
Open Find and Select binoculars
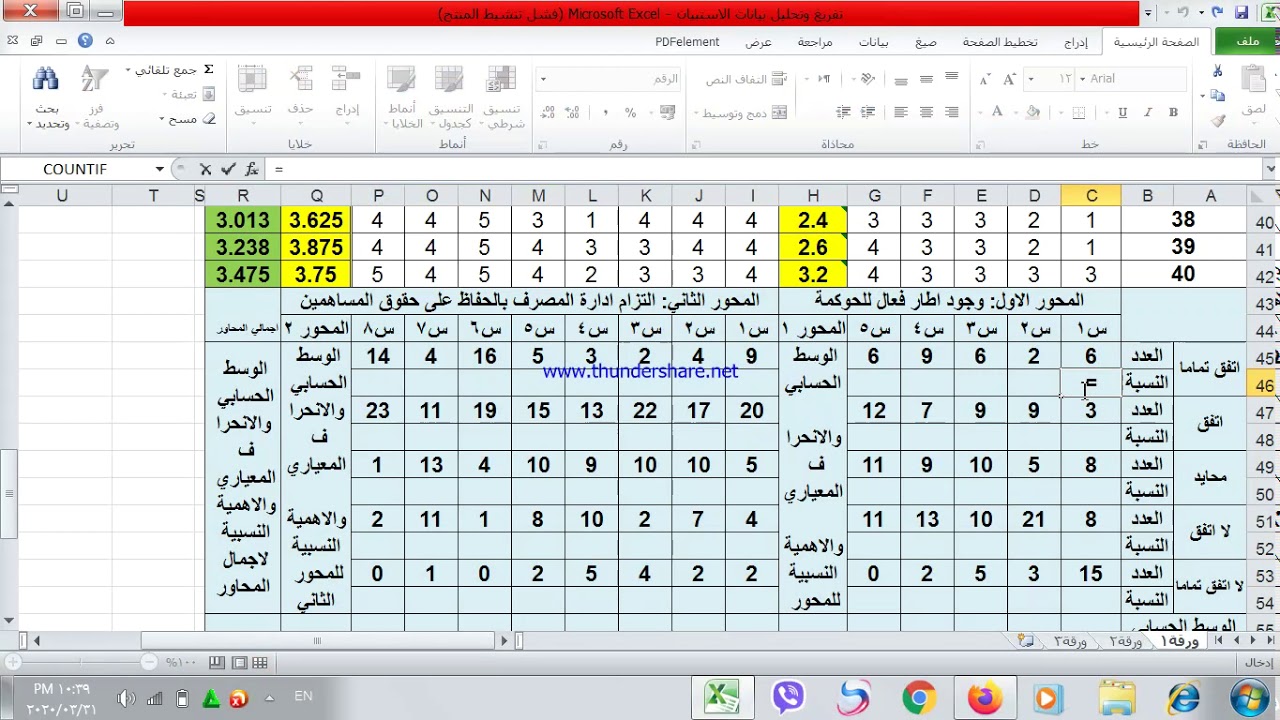(47, 97)
